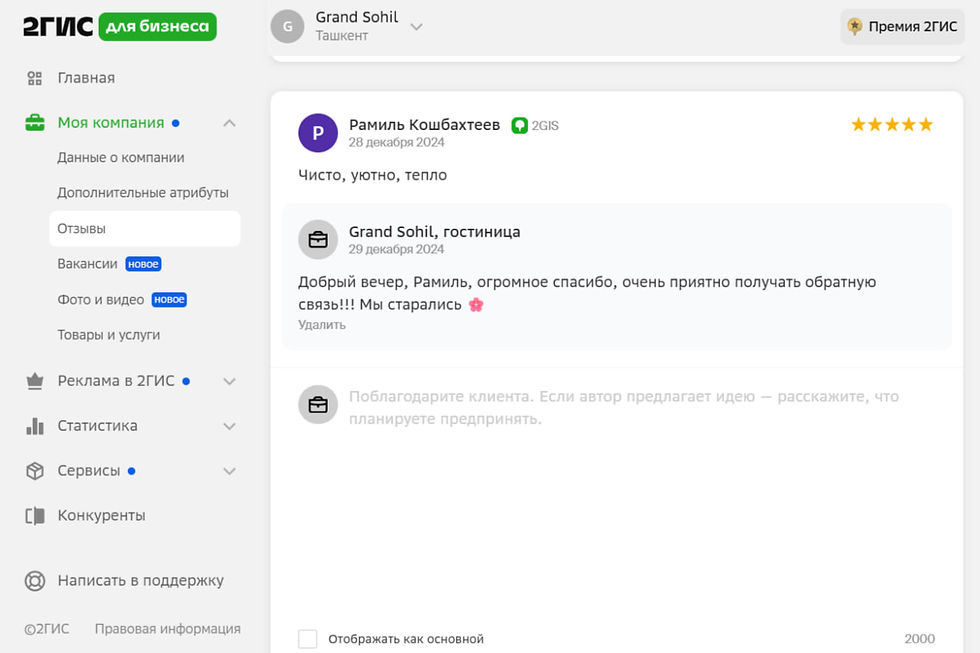Click the green briefcase Моя компания icon
980x653 pixels.
point(35,122)
